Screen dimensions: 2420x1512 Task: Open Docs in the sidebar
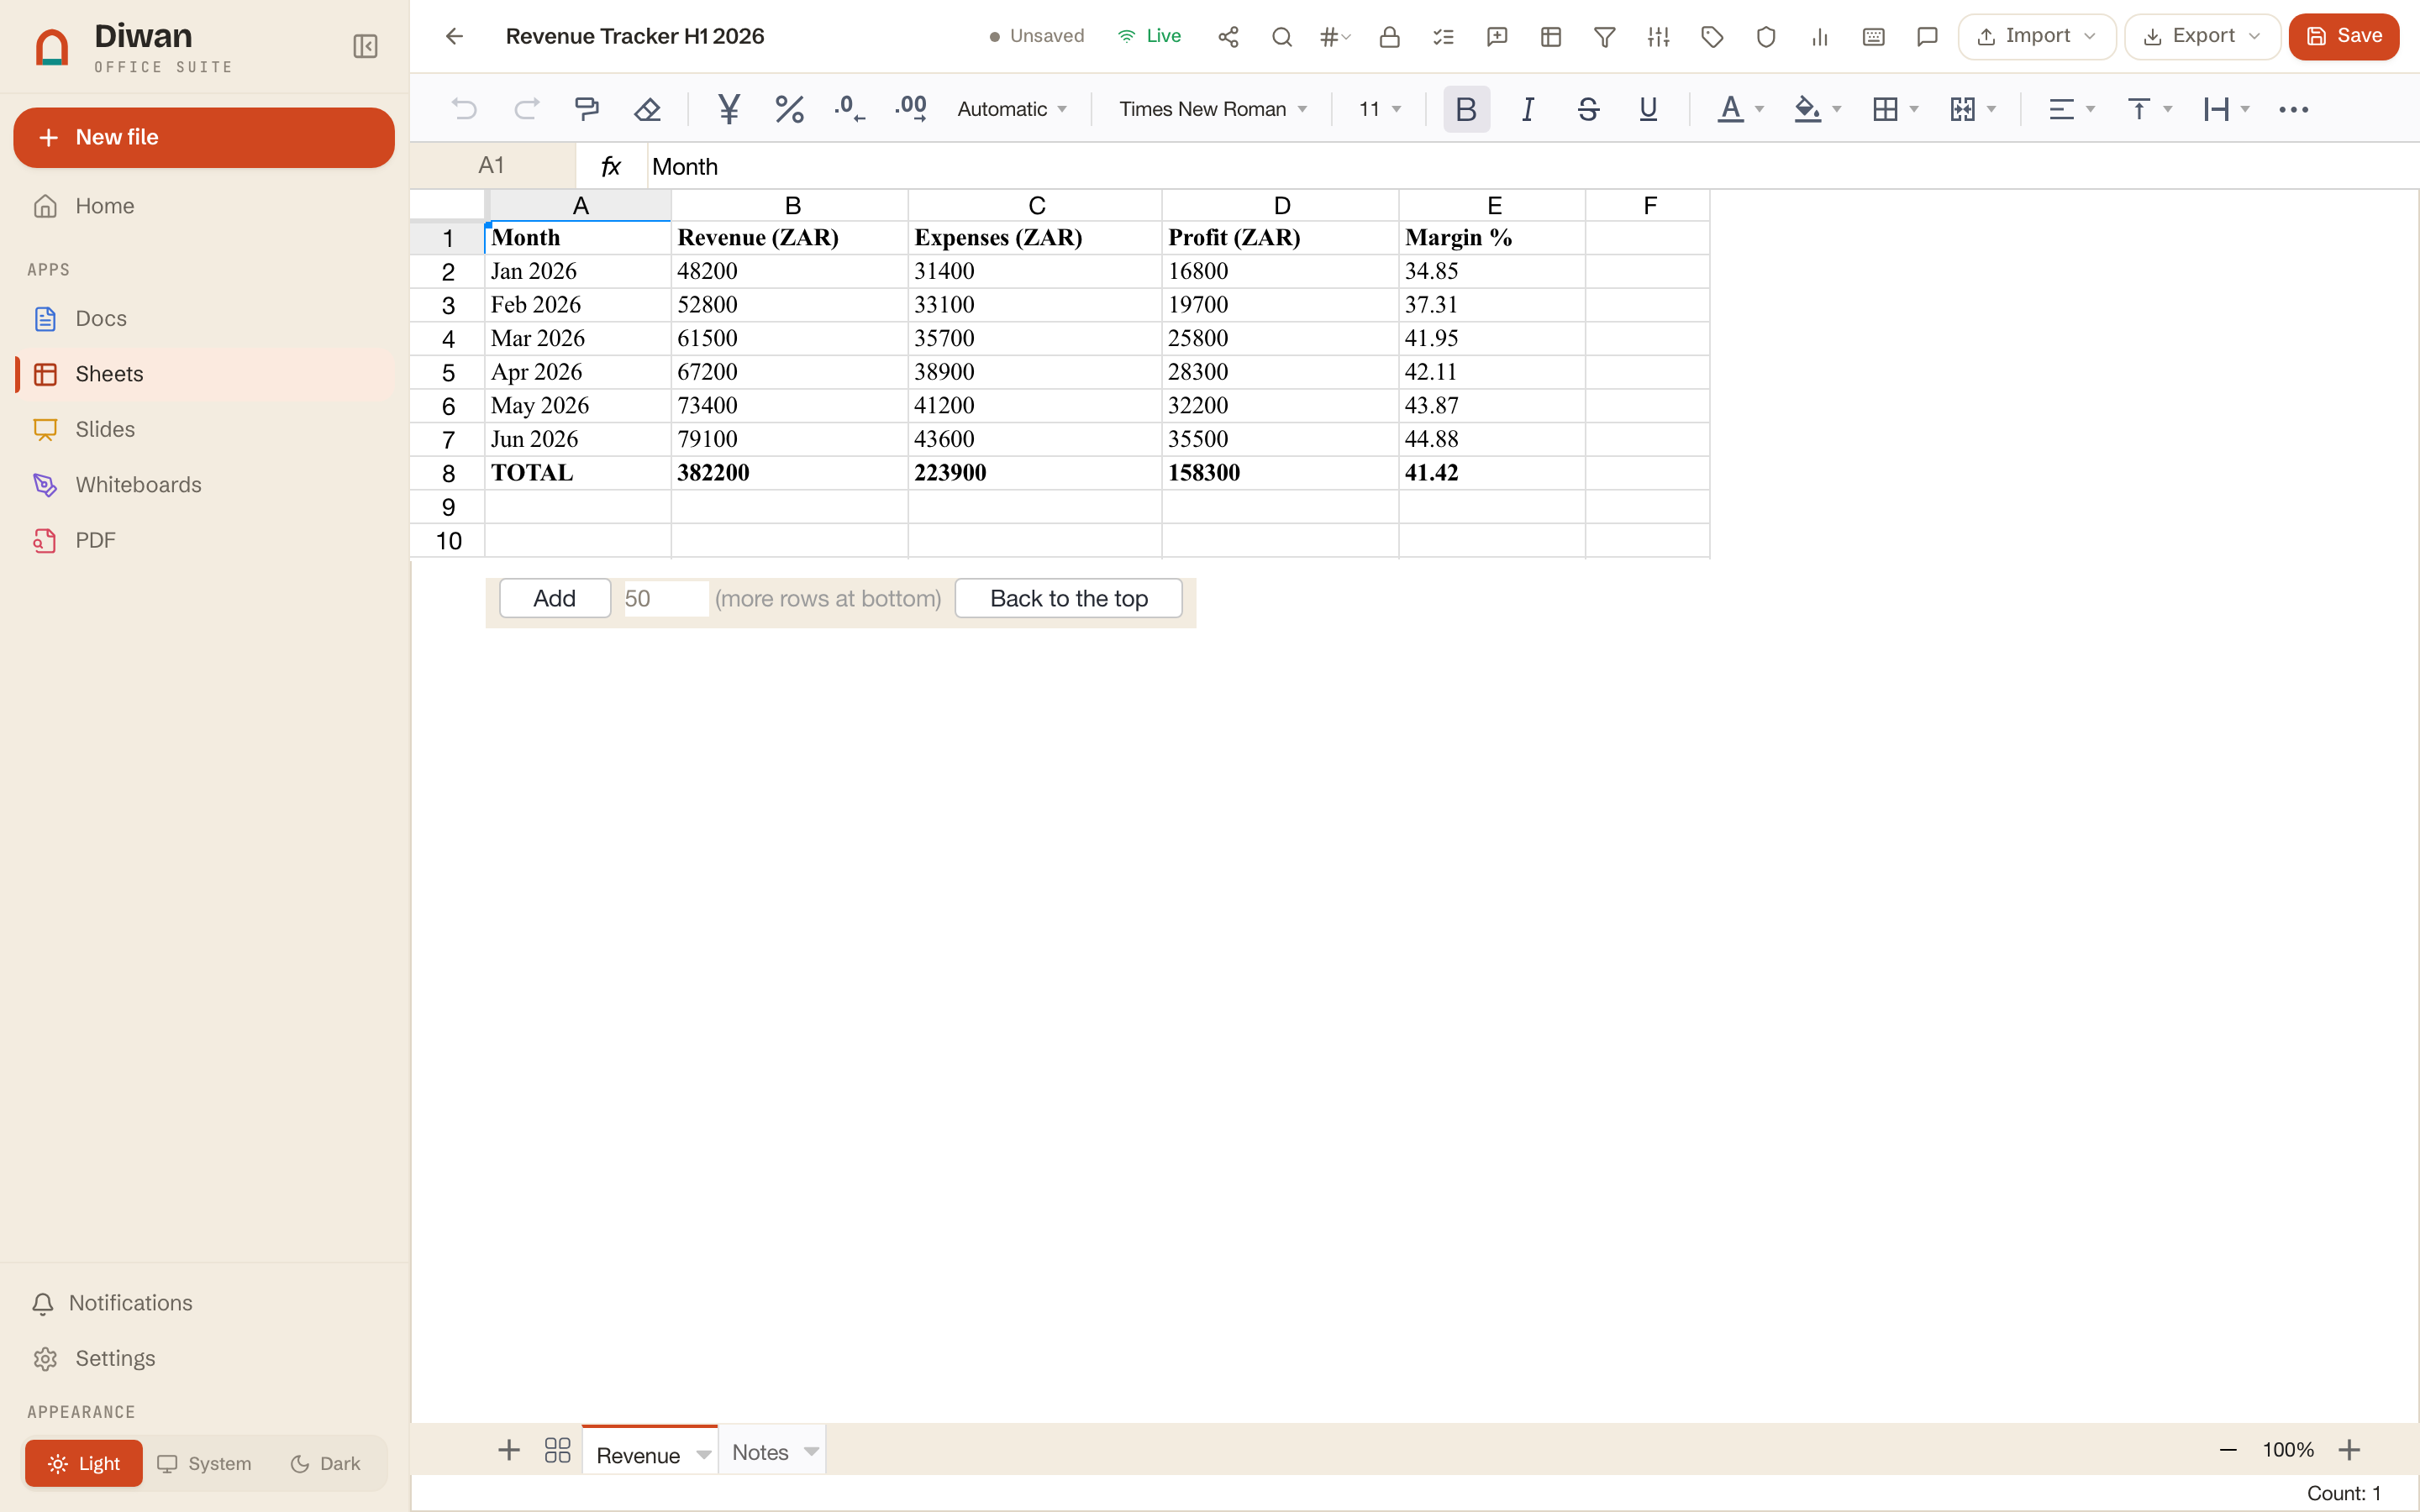(x=204, y=318)
